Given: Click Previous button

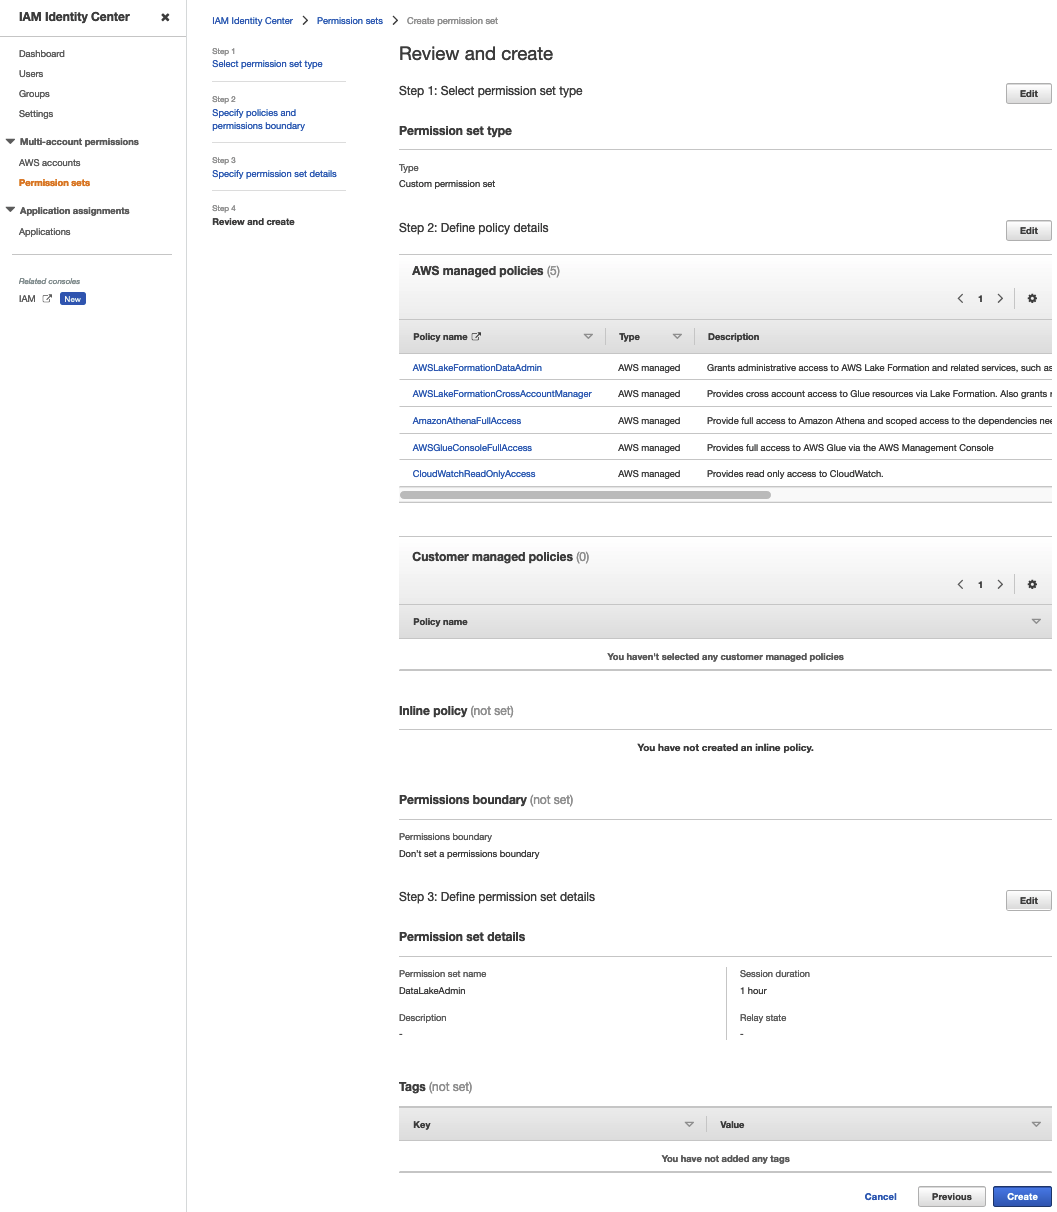Looking at the screenshot, I should pos(952,1197).
